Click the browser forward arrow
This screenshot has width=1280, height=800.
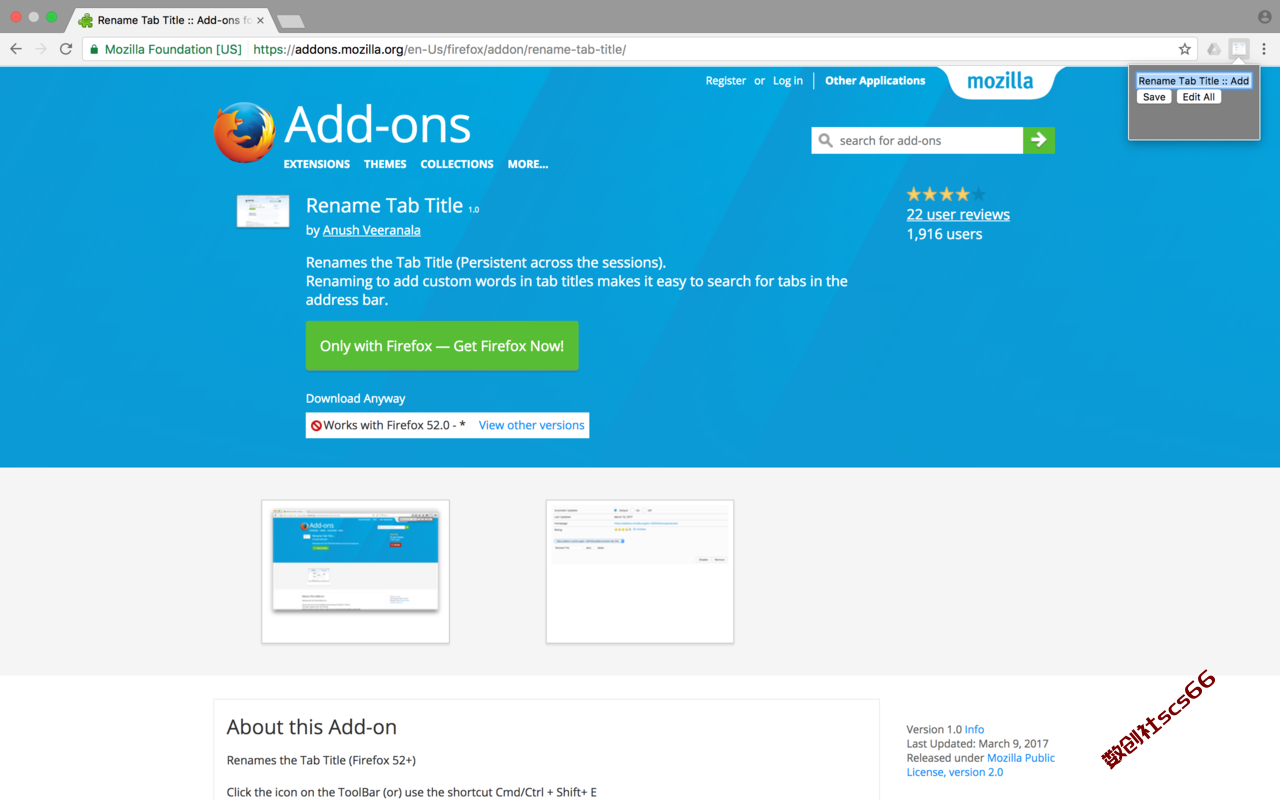pyautogui.click(x=41, y=49)
